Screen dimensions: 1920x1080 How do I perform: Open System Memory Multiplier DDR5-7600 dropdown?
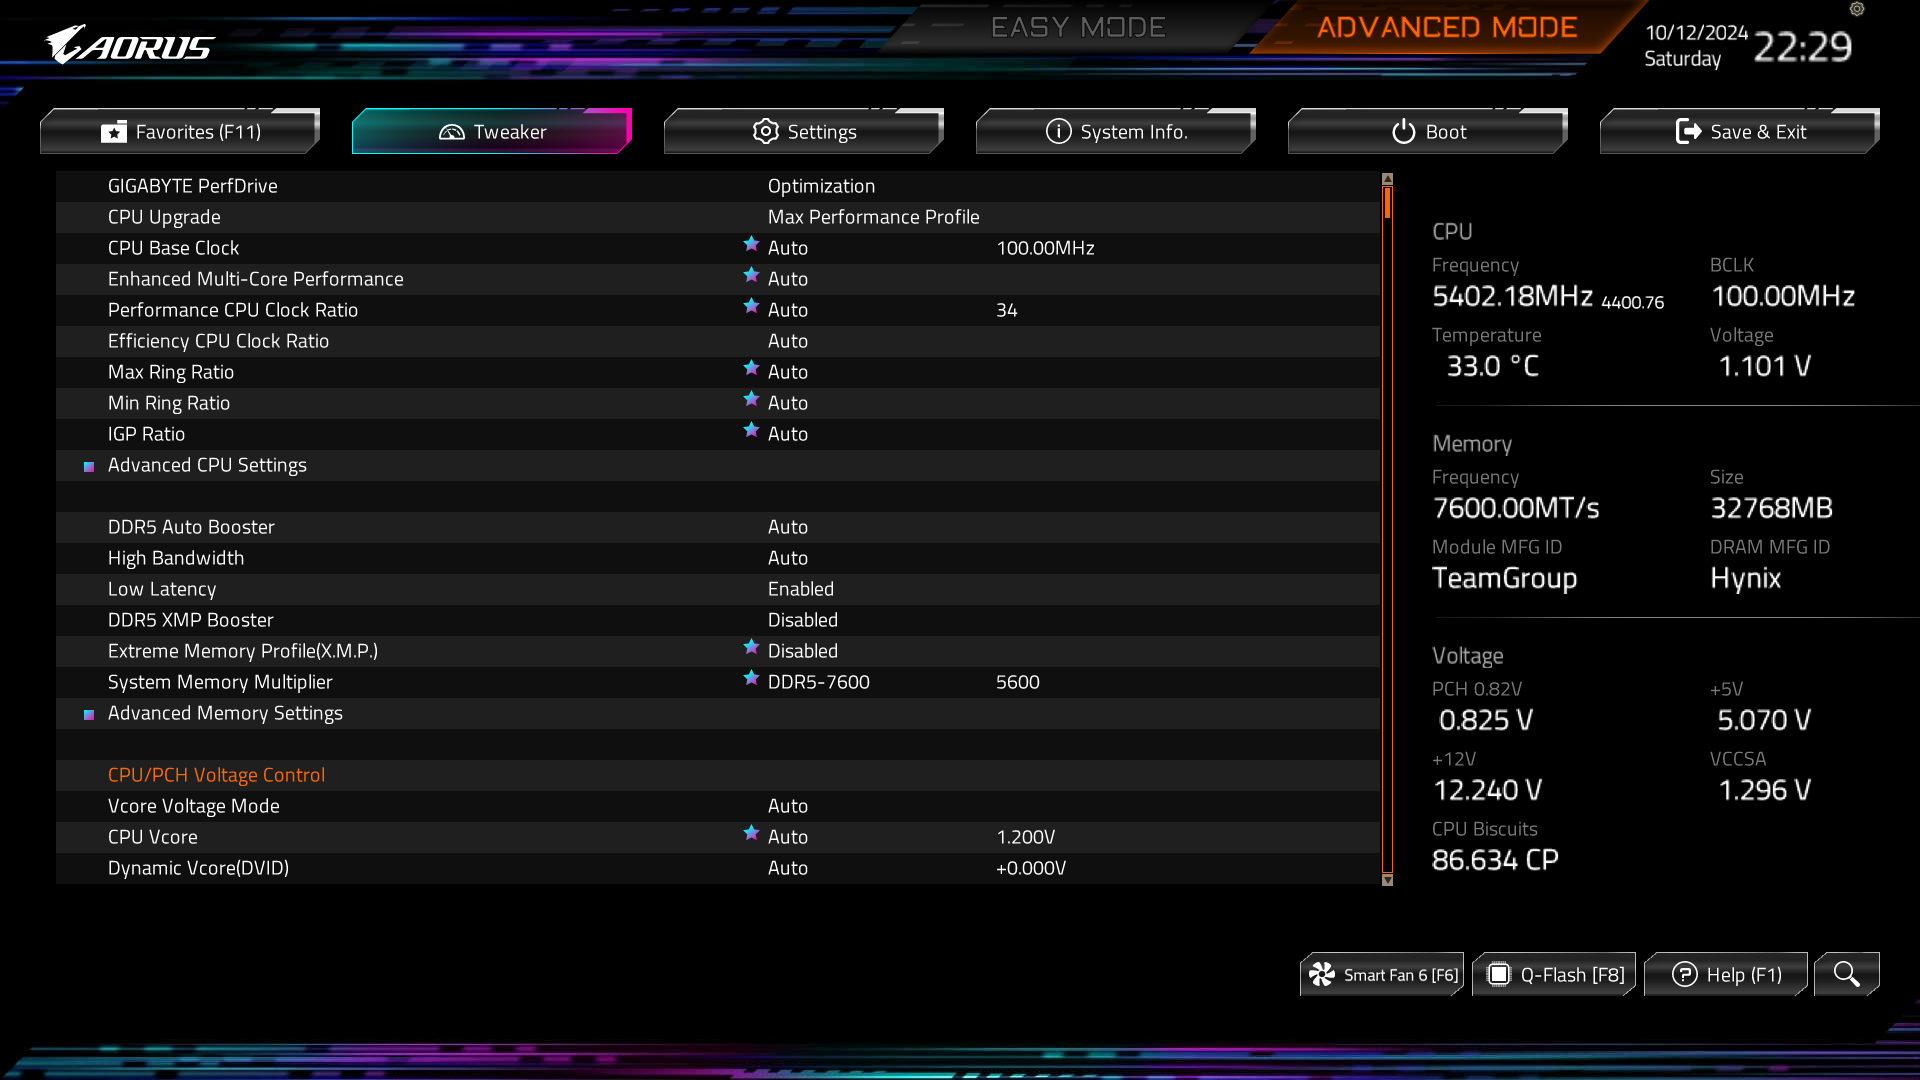coord(818,682)
